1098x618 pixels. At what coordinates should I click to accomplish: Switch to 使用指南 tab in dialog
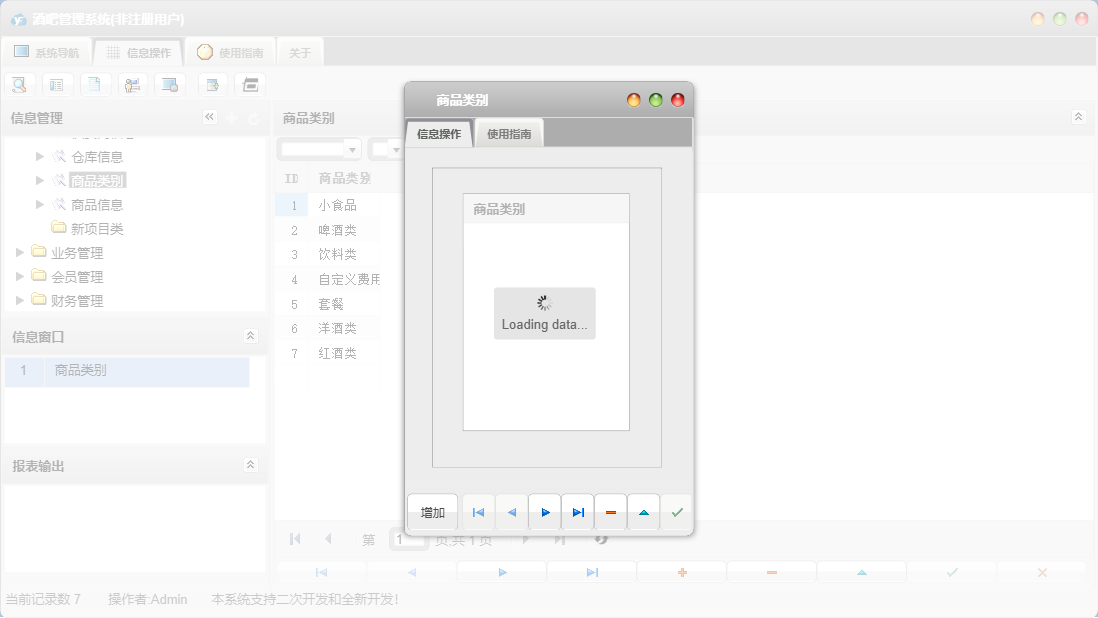pyautogui.click(x=509, y=134)
